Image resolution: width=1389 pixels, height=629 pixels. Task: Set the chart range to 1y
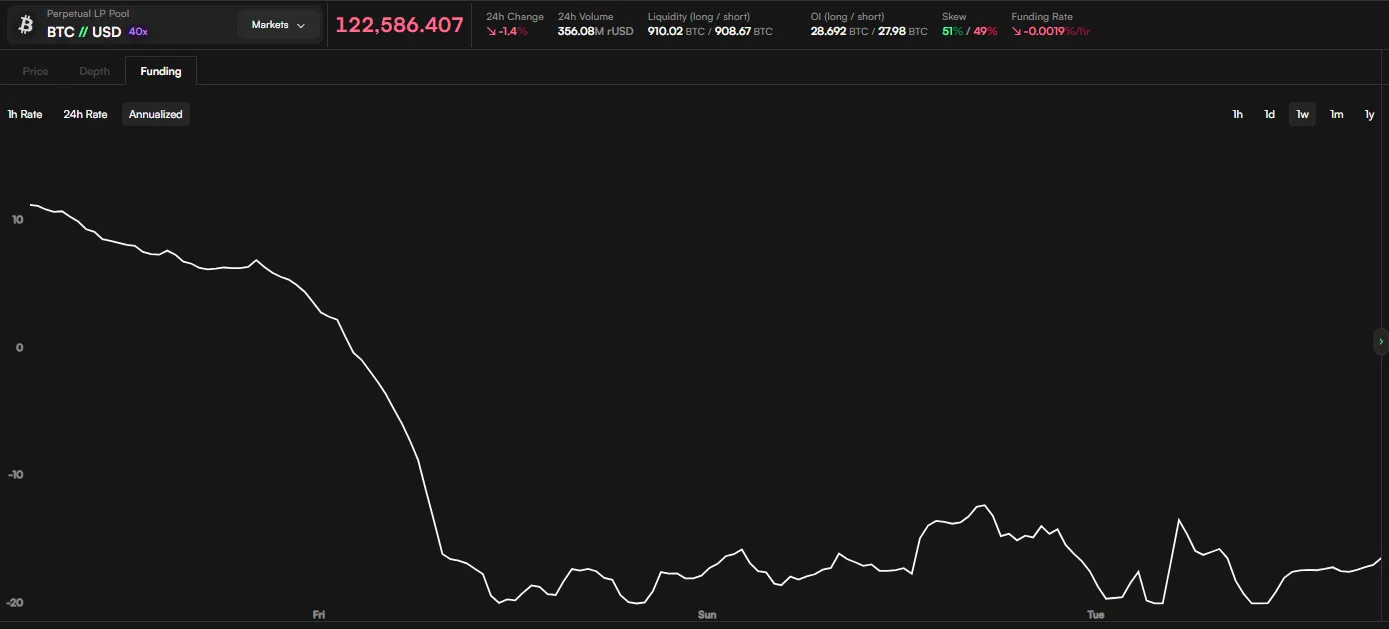(1369, 115)
